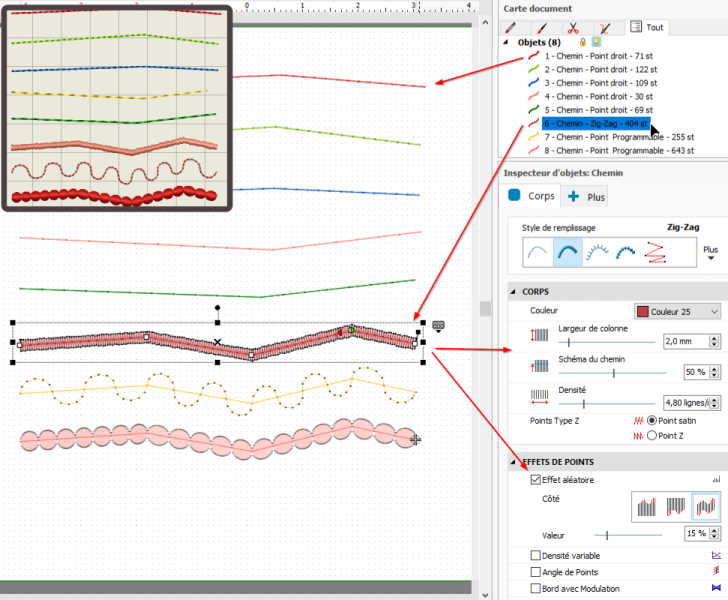The image size is (728, 600).
Task: Click the canvas vertical scrollbar down arrow
Action: (x=485, y=595)
